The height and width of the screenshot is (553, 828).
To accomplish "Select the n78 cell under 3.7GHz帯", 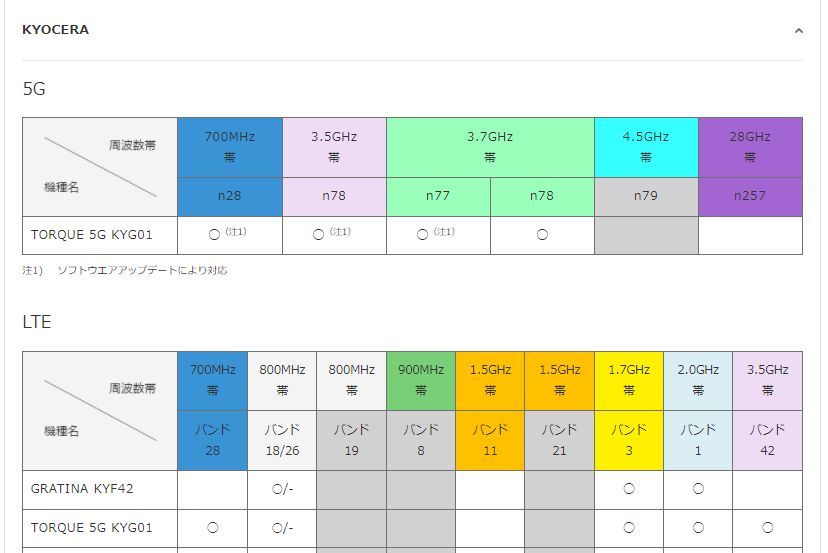I will coord(542,196).
